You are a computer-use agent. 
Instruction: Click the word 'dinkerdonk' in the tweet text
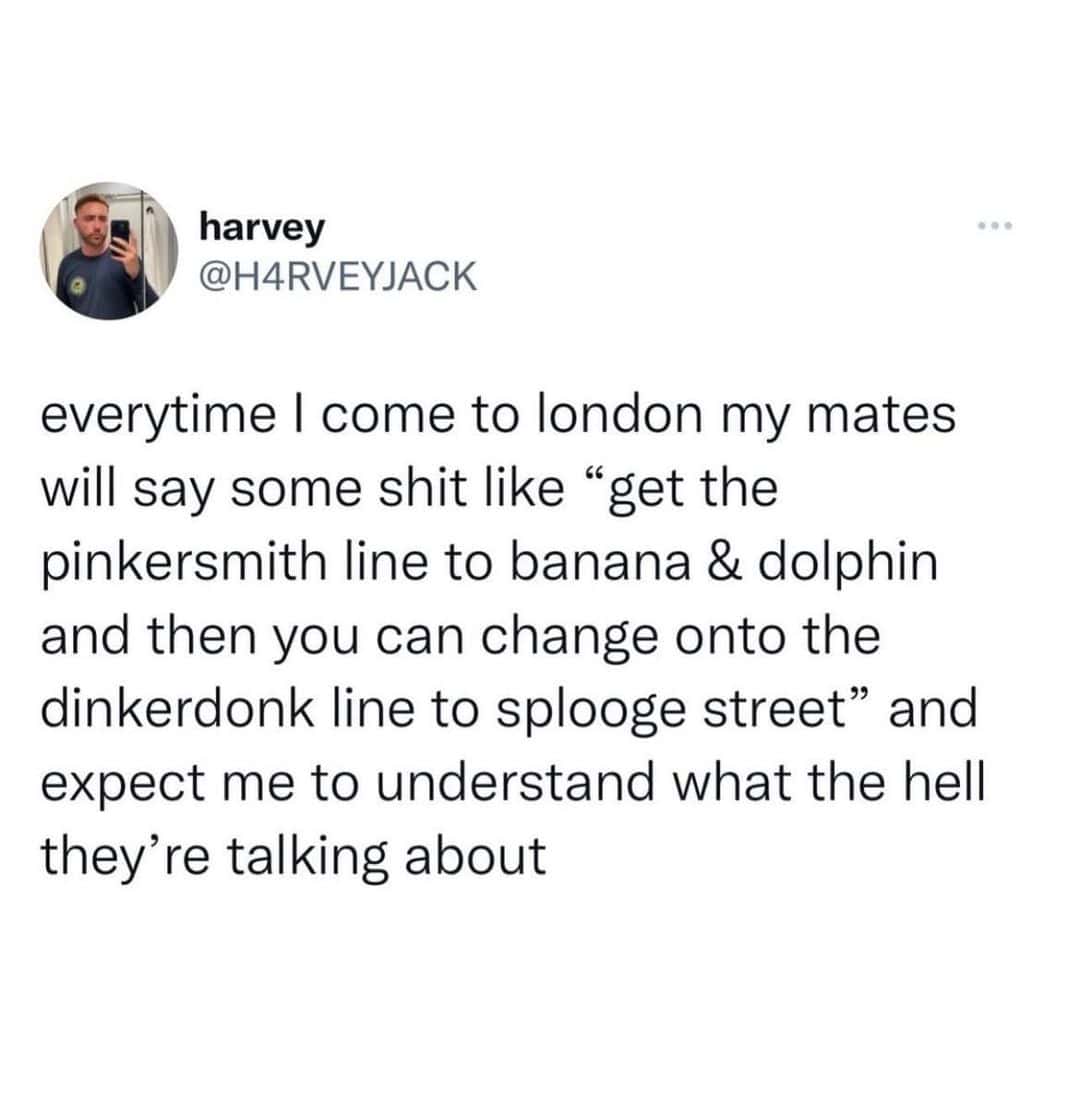[177, 708]
